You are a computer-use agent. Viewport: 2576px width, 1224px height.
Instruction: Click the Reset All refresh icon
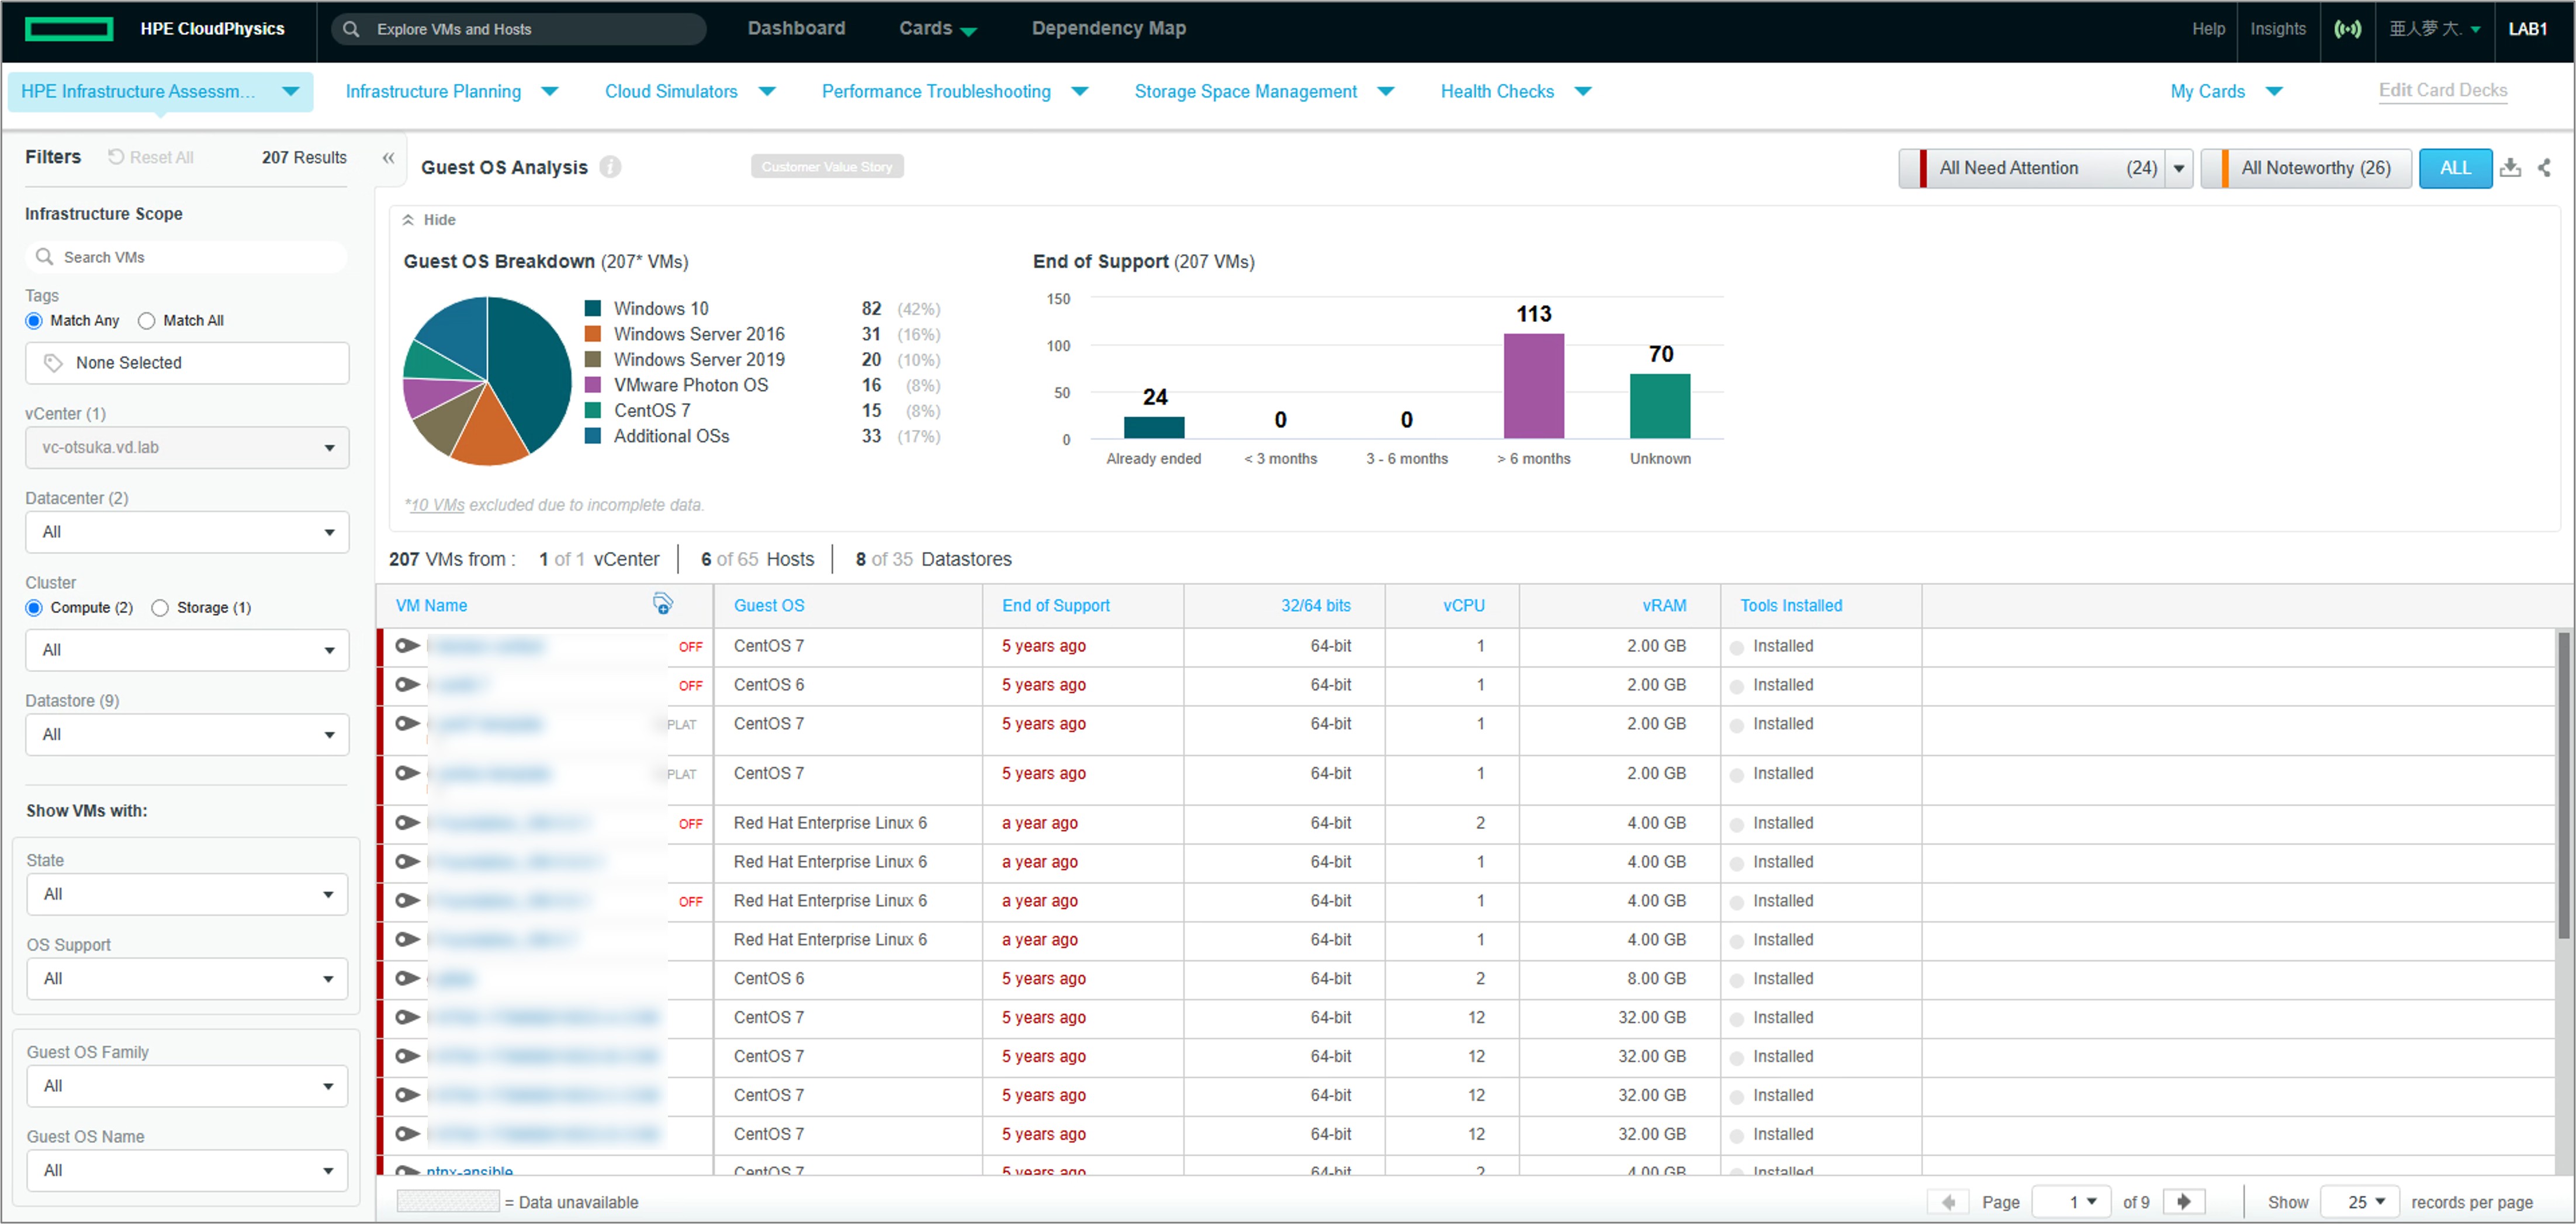116,157
